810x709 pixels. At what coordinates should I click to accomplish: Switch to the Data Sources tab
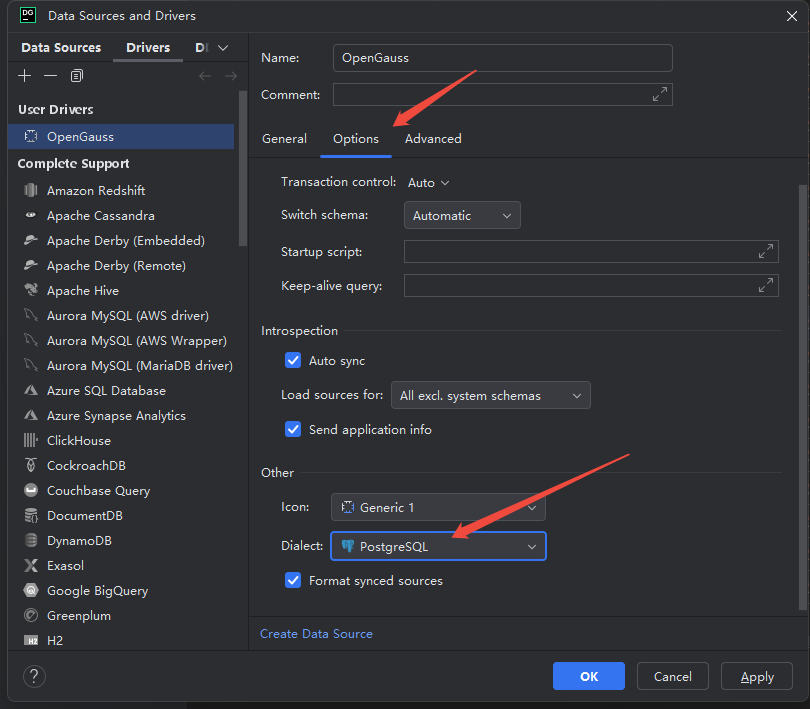pos(61,48)
